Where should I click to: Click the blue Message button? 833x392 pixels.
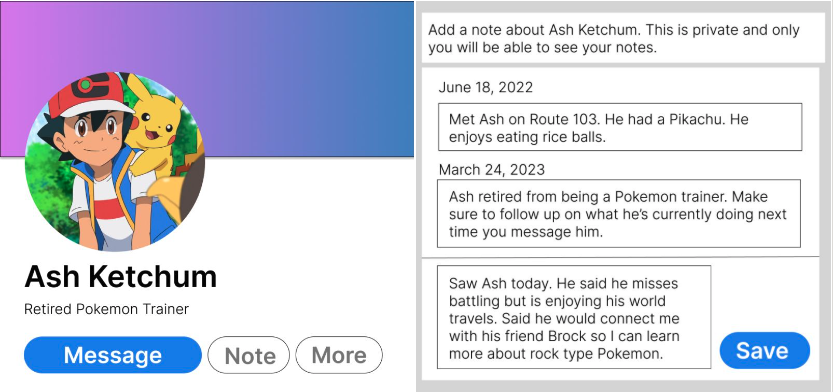point(113,355)
